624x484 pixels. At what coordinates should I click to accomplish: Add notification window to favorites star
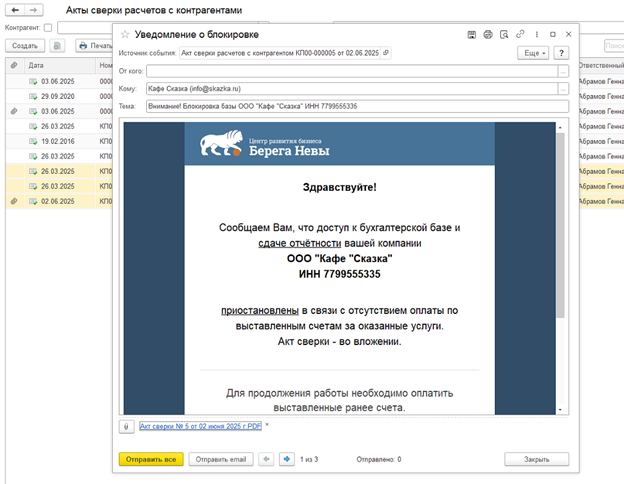coord(125,35)
